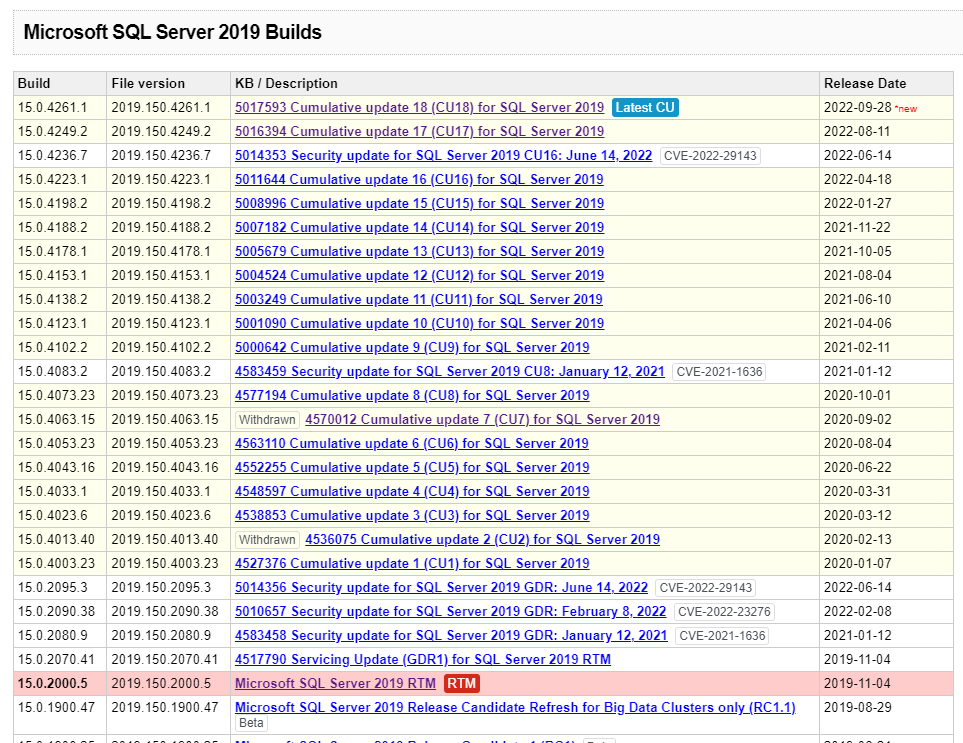Open the CU5 cumulative update link
This screenshot has width=963, height=743.
click(x=412, y=467)
